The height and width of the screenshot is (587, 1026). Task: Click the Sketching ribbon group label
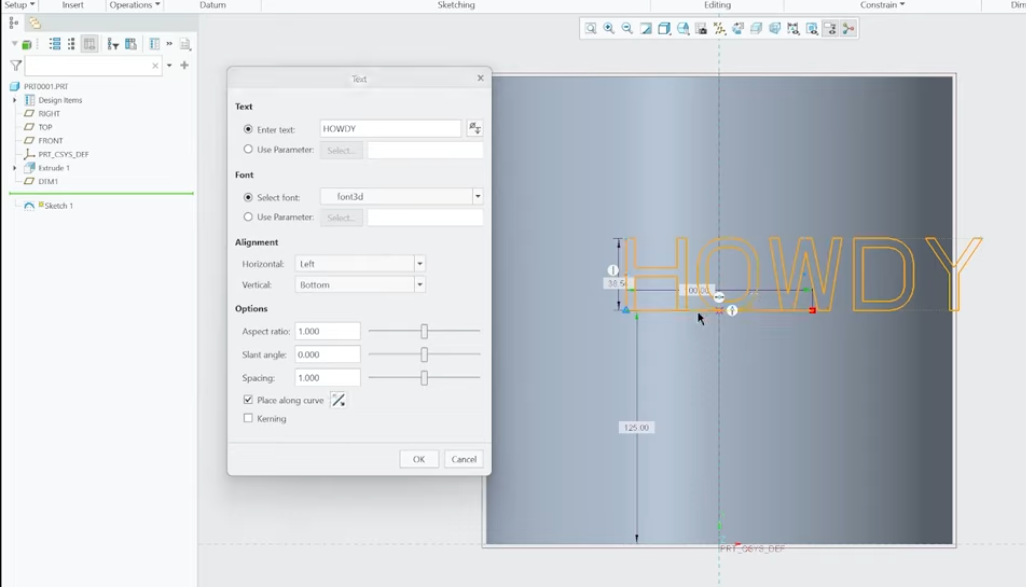[456, 5]
